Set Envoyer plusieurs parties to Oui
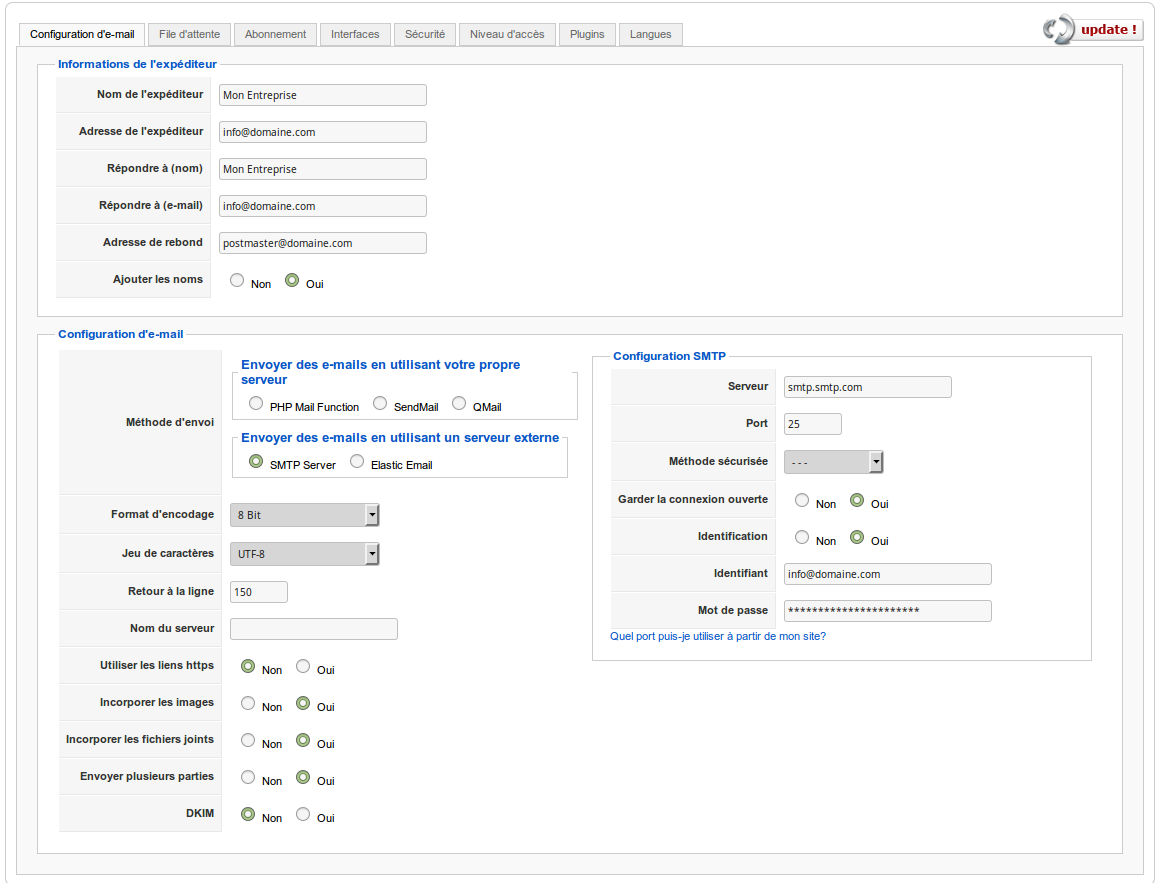 [x=303, y=777]
